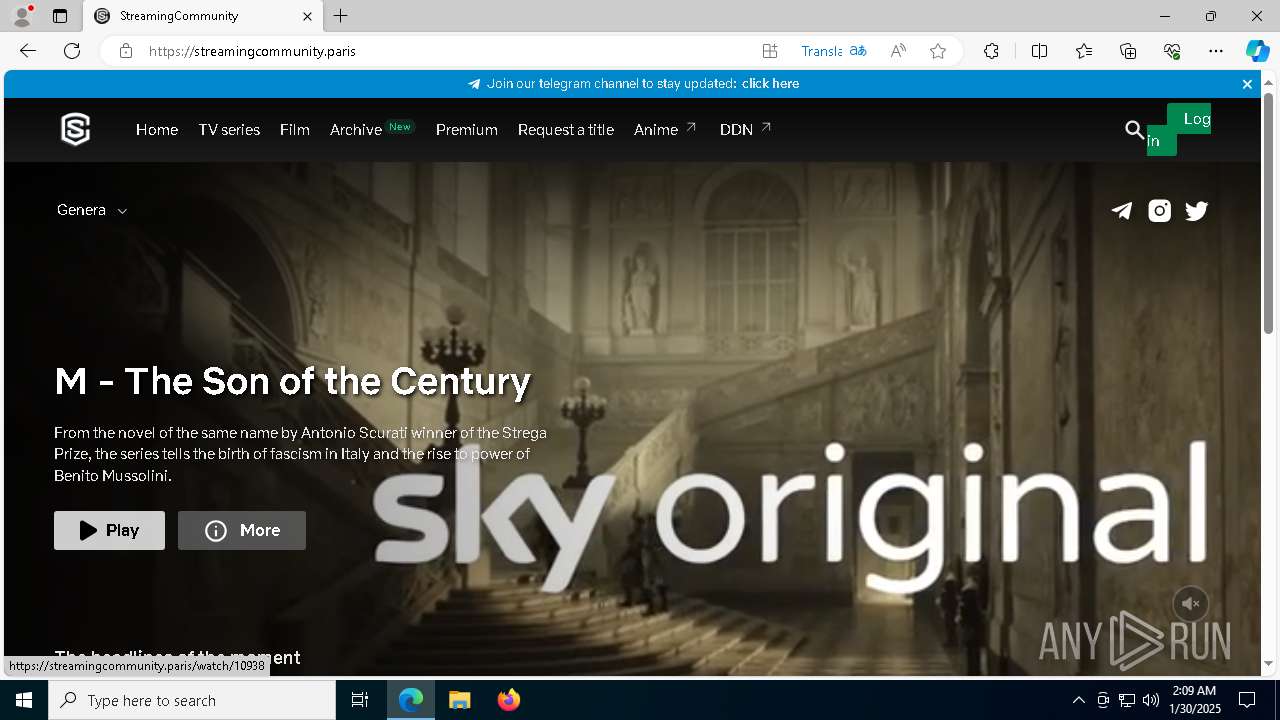Open the browser Extensions puzzle icon
This screenshot has width=1280, height=720.
991,51
